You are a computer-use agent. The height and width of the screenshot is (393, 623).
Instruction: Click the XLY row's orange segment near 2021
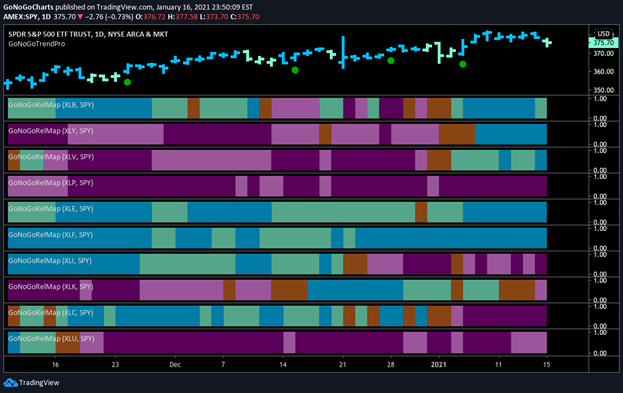(x=457, y=134)
